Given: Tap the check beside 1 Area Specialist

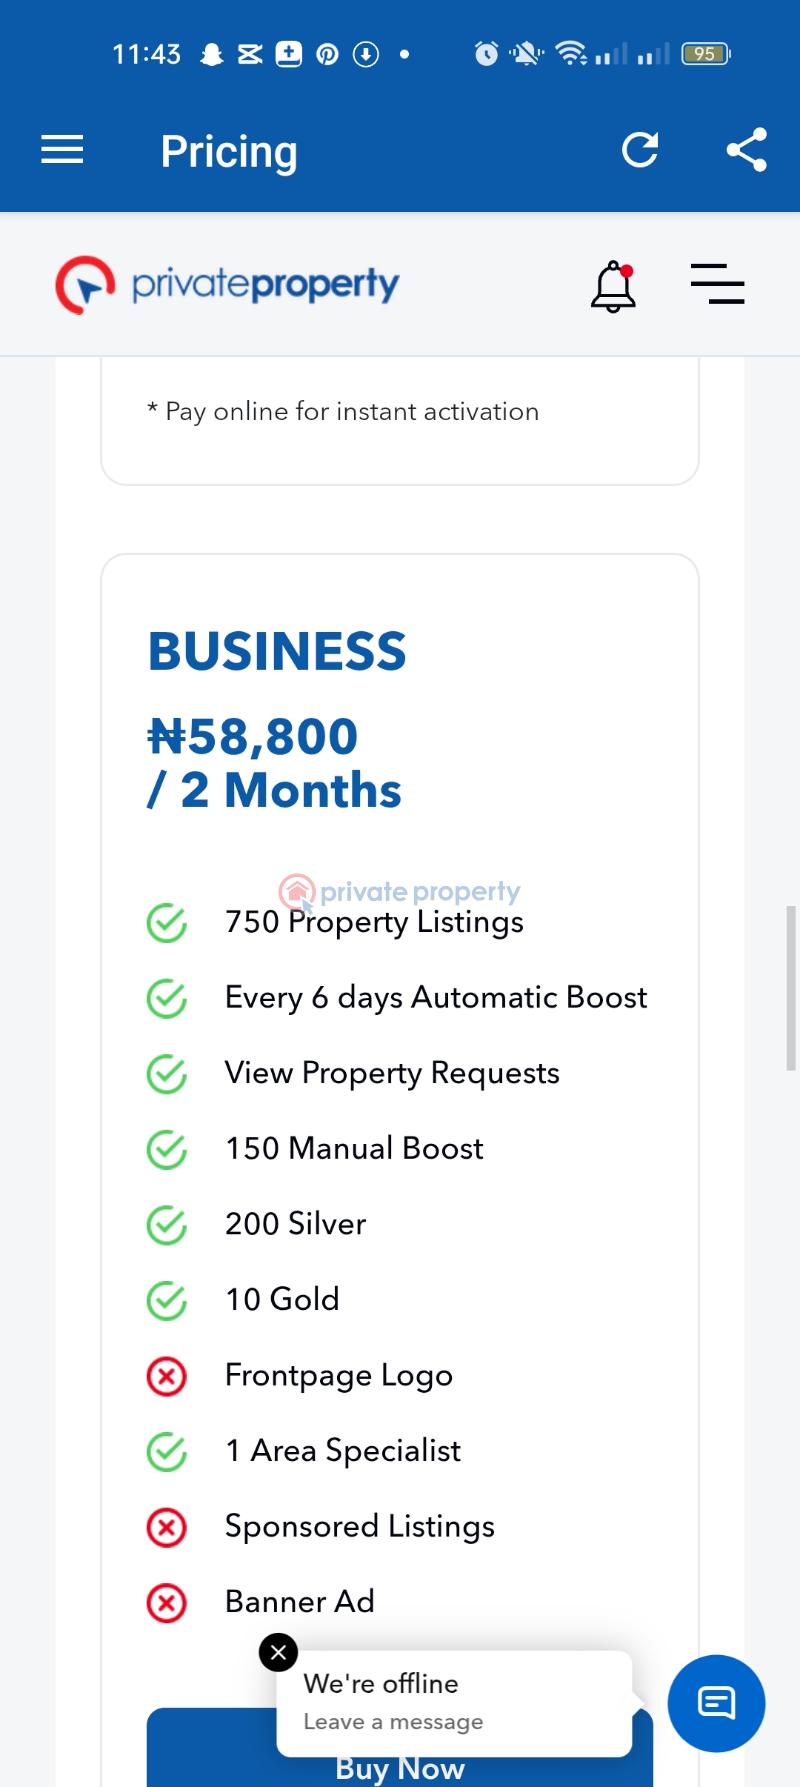Looking at the screenshot, I should coord(167,1452).
